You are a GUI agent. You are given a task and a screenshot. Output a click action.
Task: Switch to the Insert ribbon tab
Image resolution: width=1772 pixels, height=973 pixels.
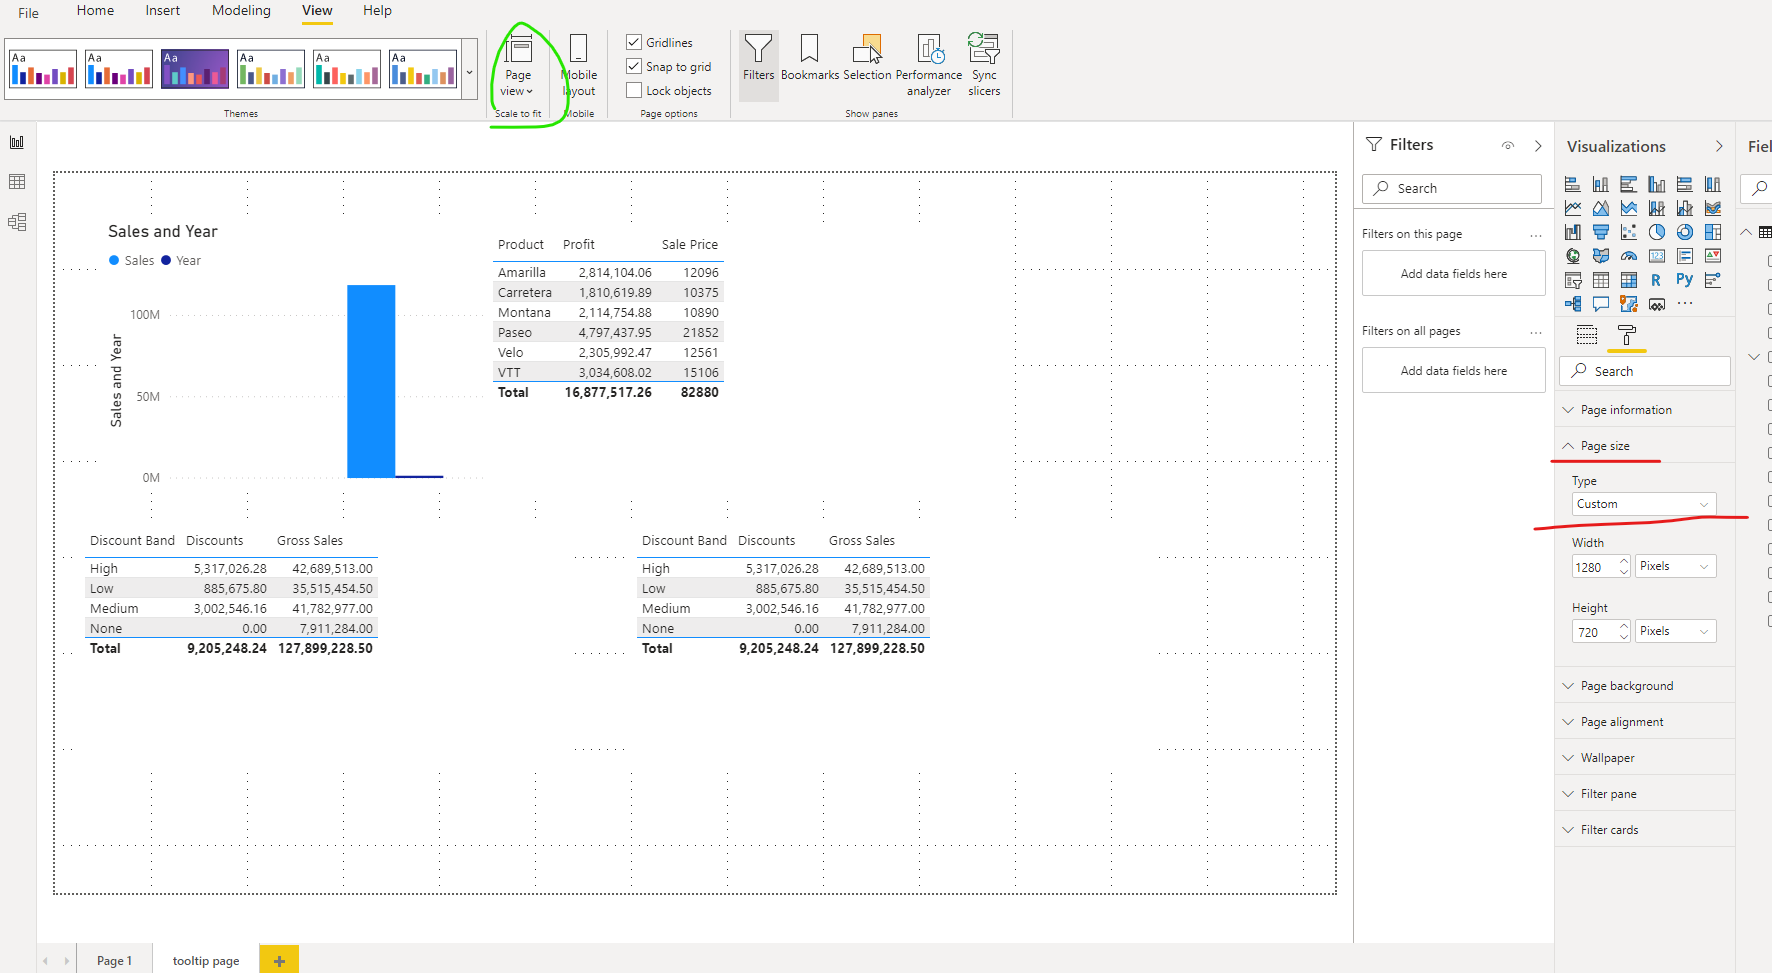pyautogui.click(x=163, y=10)
